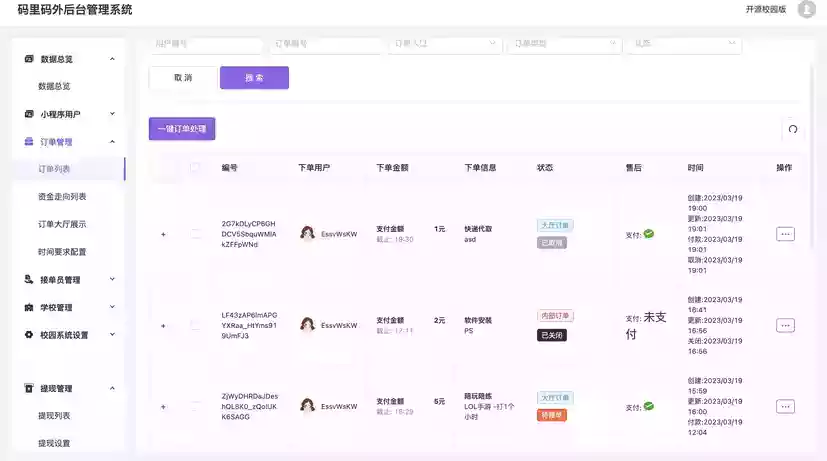Viewport: 827px width, 461px height.
Task: Click the 学校管理 sidebar icon
Action: click(x=29, y=307)
